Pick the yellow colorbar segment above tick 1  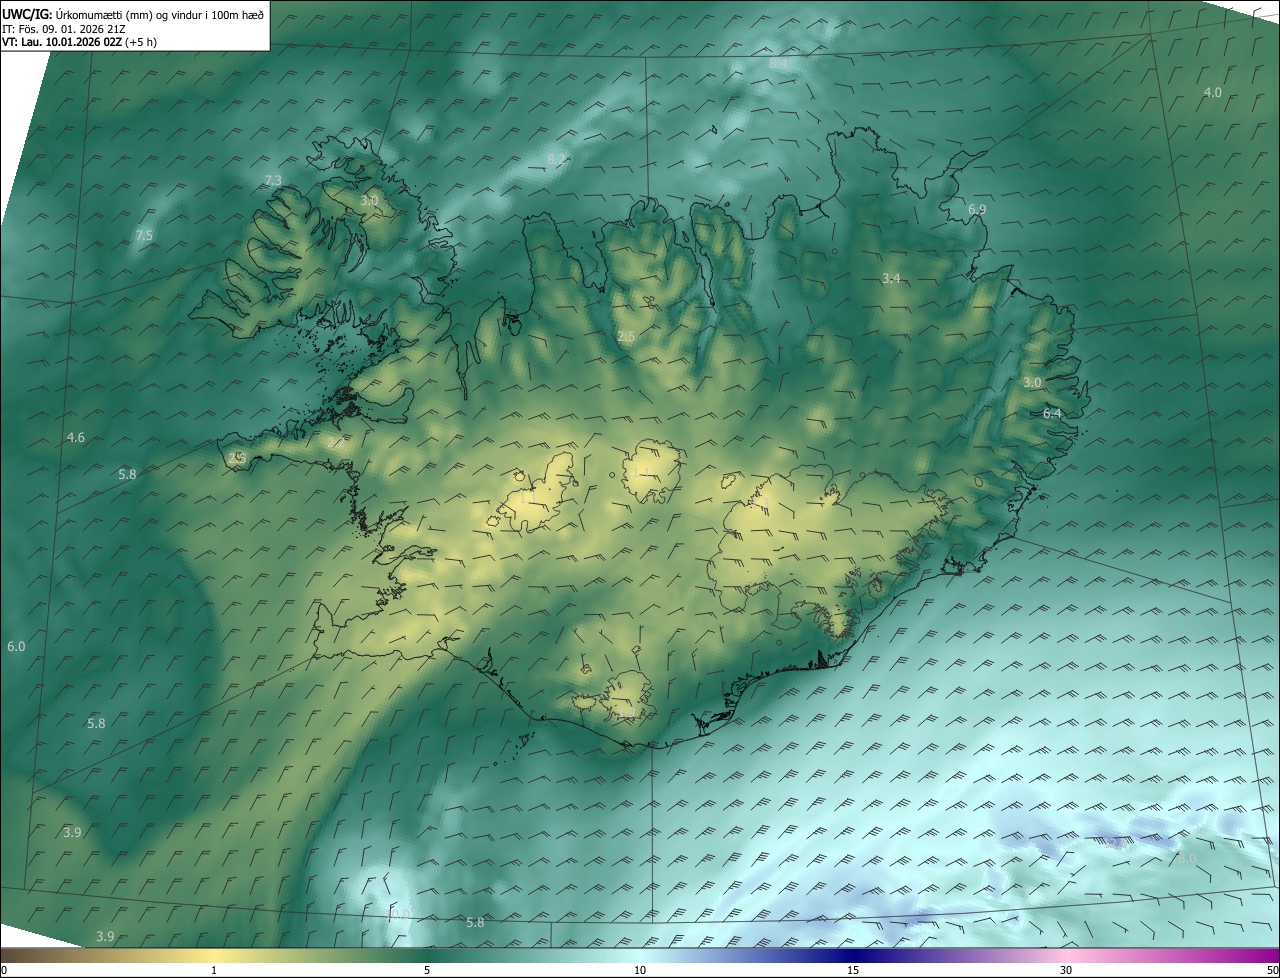214,956
